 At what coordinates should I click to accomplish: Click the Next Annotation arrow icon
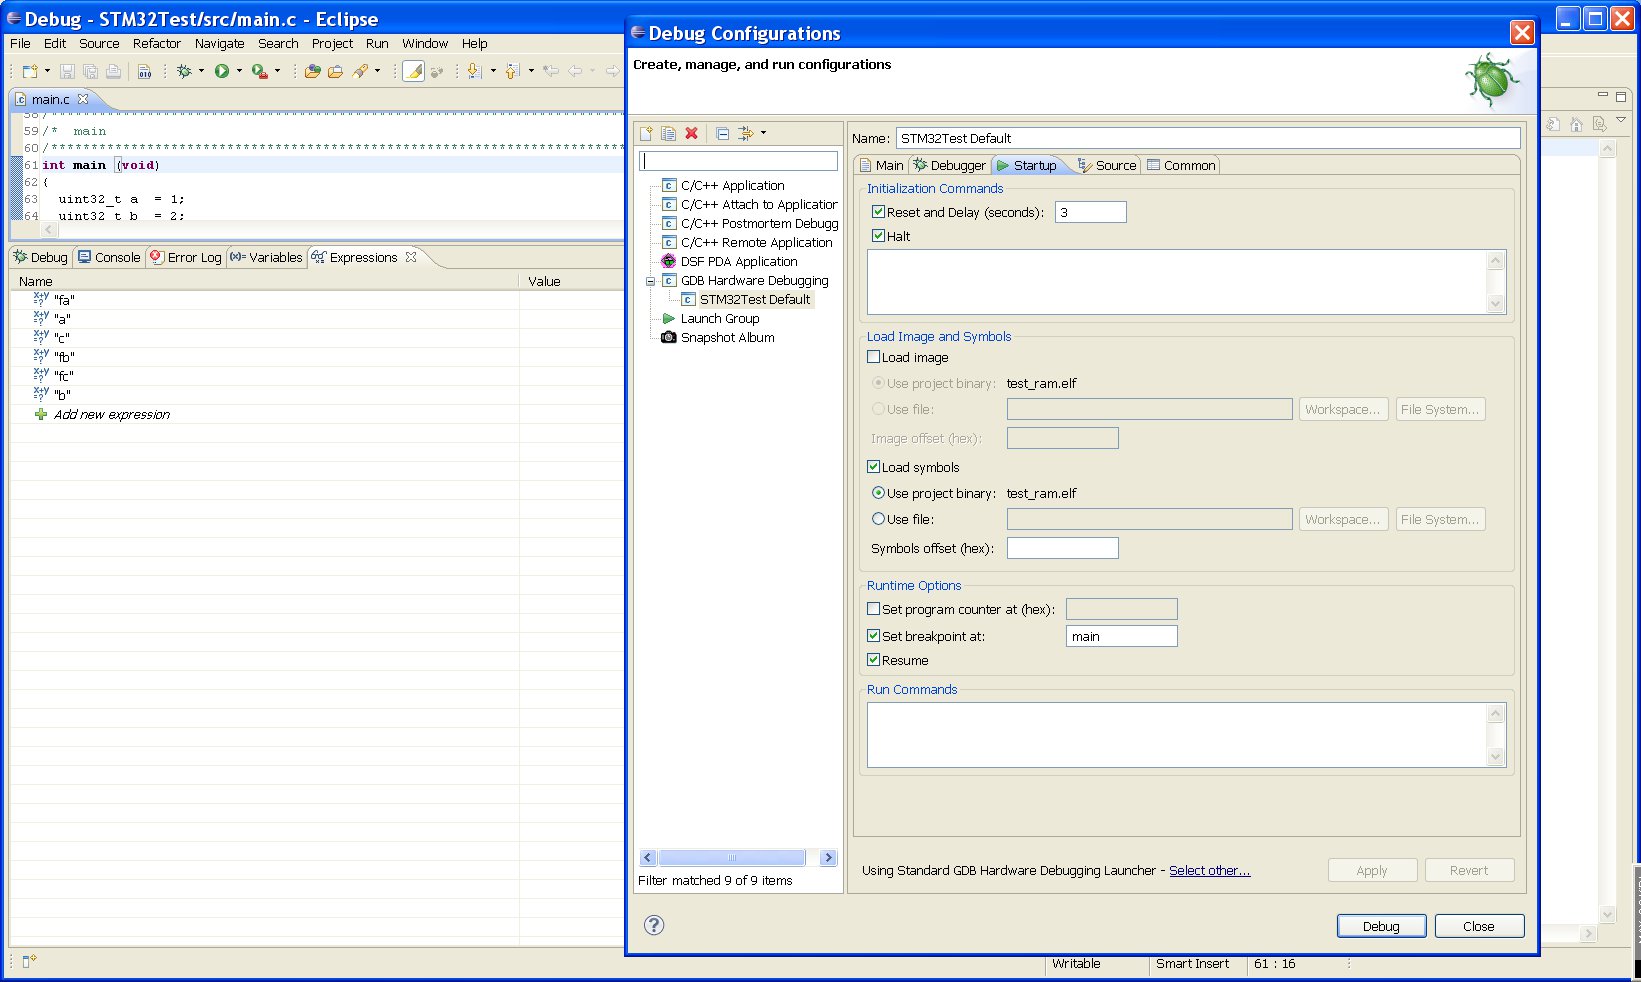[475, 71]
